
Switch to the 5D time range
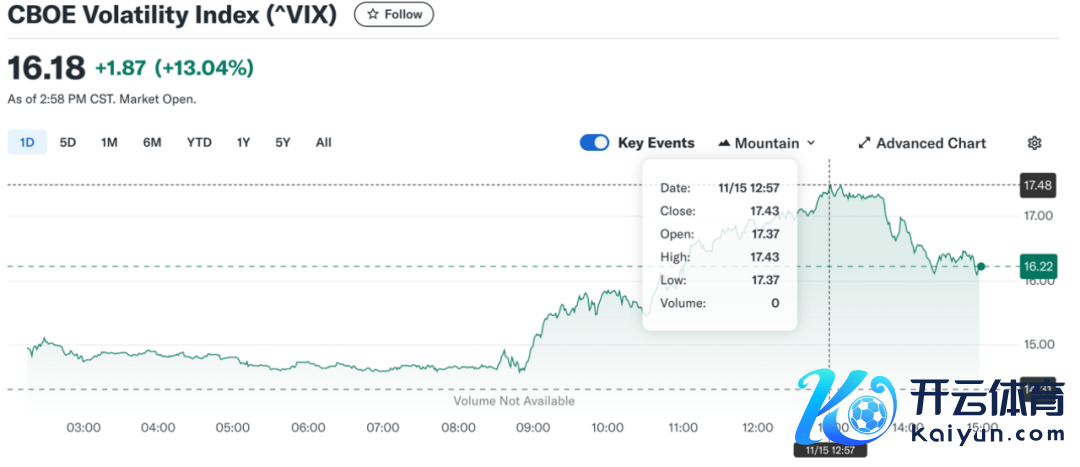(68, 142)
